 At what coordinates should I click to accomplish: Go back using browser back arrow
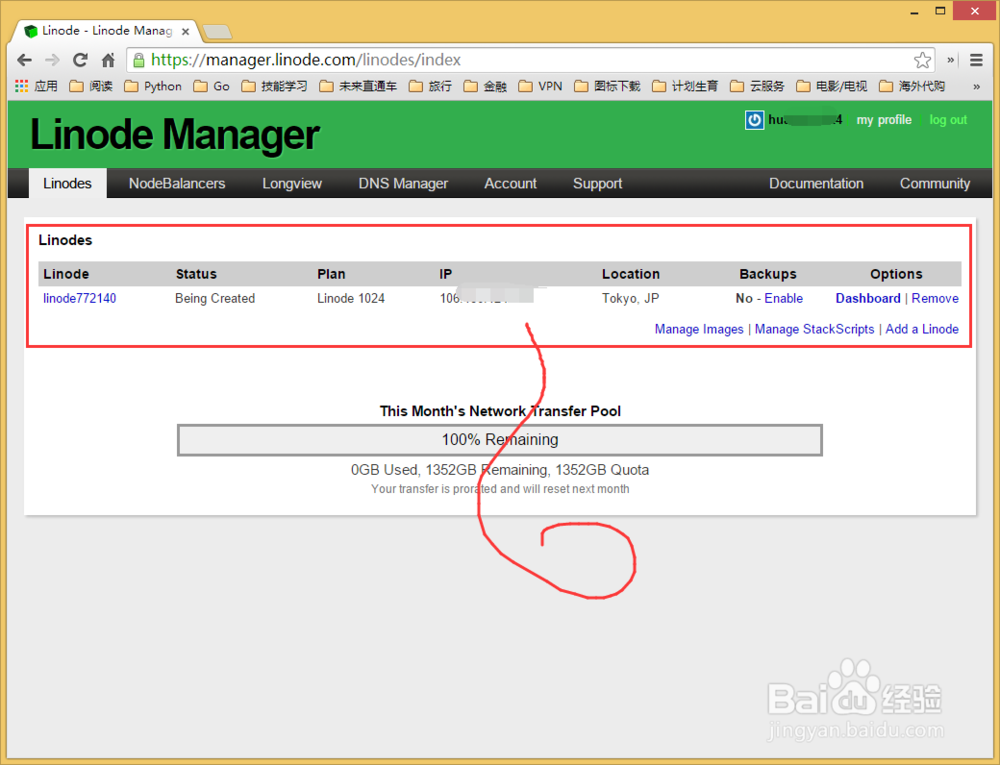tap(24, 60)
